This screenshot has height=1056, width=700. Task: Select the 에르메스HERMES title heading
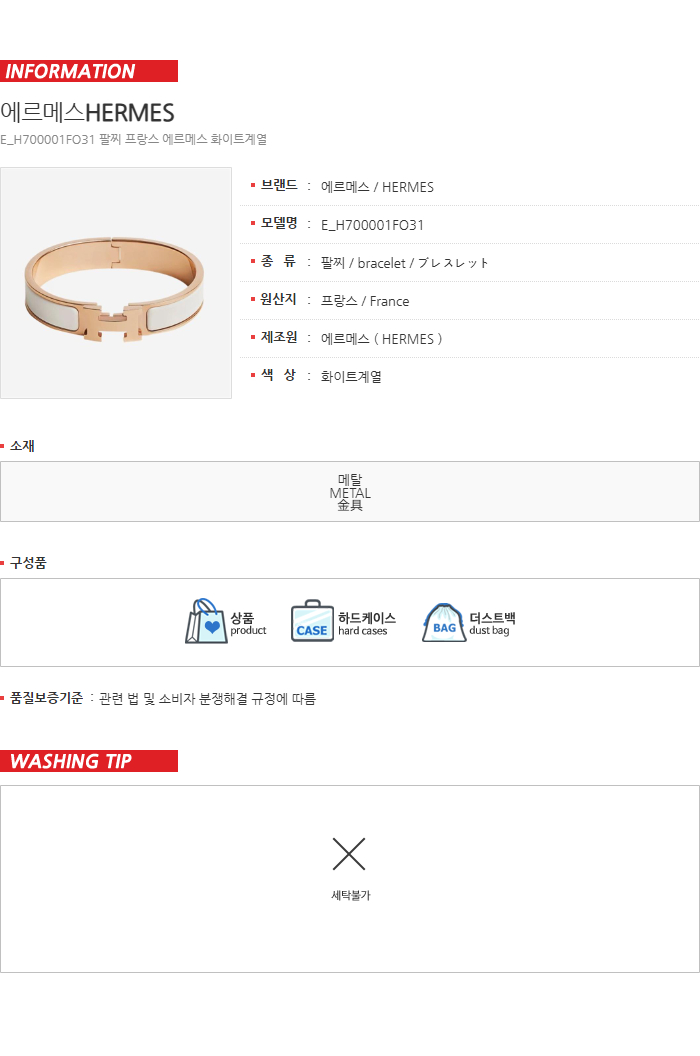88,112
